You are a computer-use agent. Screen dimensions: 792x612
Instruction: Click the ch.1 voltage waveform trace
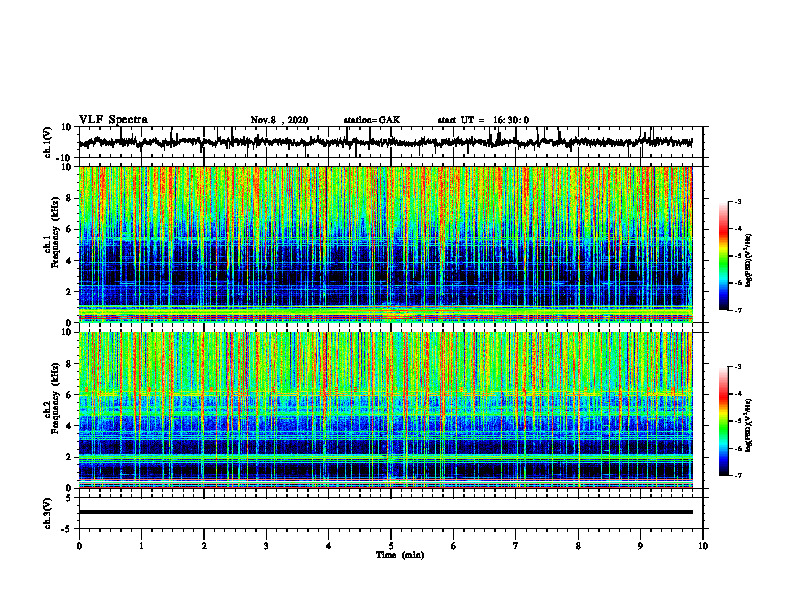point(386,142)
